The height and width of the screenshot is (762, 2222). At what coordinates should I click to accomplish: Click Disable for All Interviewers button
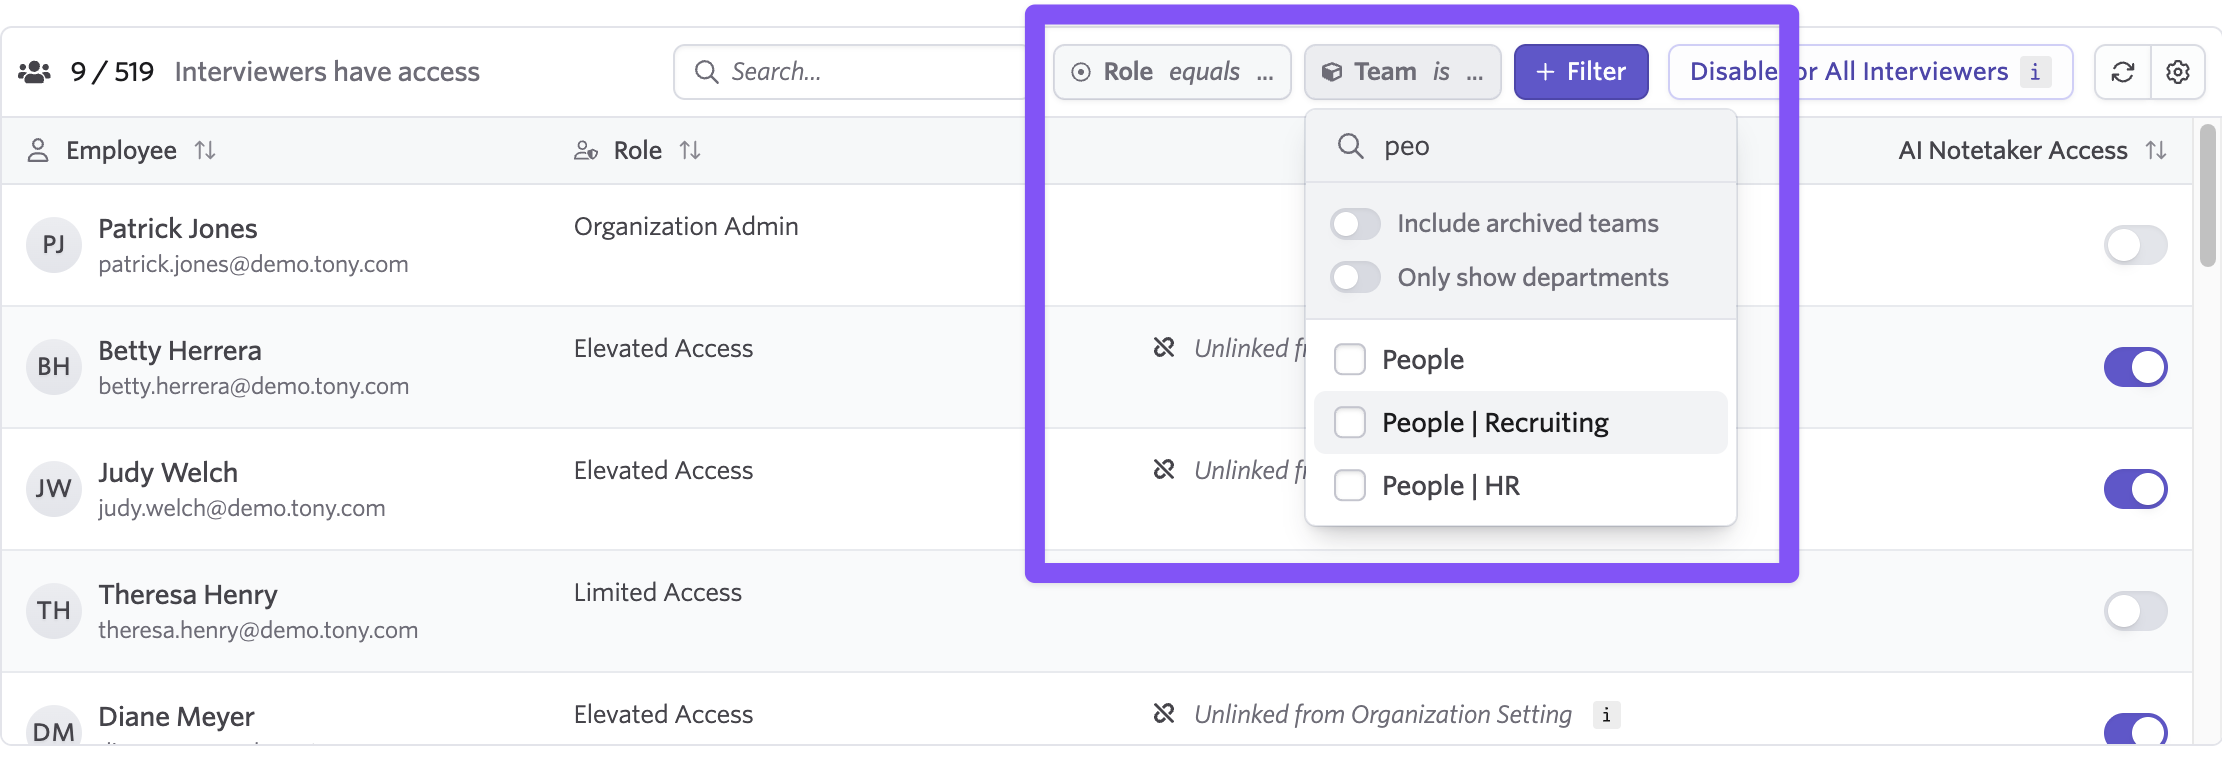pos(1848,72)
